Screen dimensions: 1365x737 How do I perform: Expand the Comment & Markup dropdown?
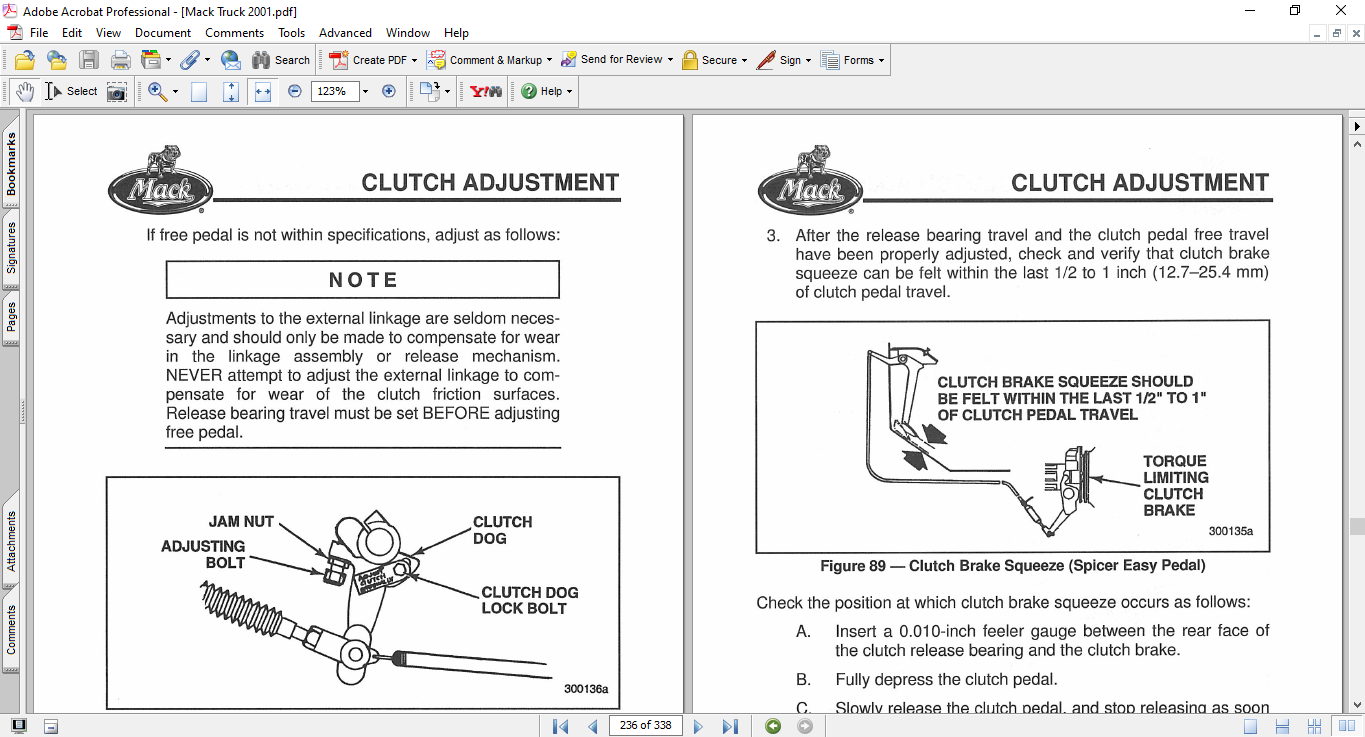[x=551, y=60]
